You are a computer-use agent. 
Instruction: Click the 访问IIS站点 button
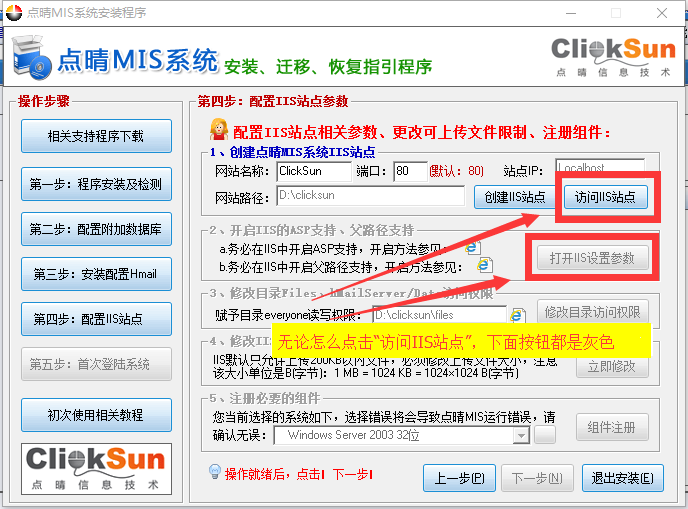pyautogui.click(x=605, y=197)
